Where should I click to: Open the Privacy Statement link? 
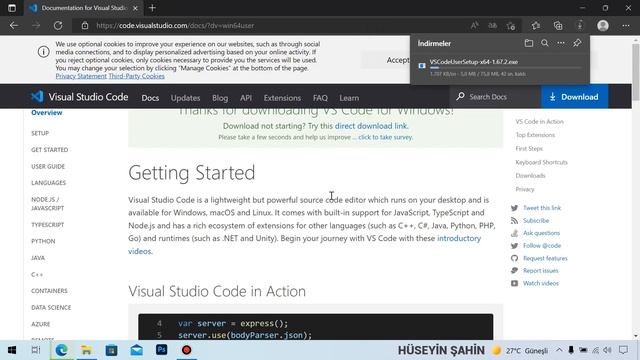pos(81,76)
